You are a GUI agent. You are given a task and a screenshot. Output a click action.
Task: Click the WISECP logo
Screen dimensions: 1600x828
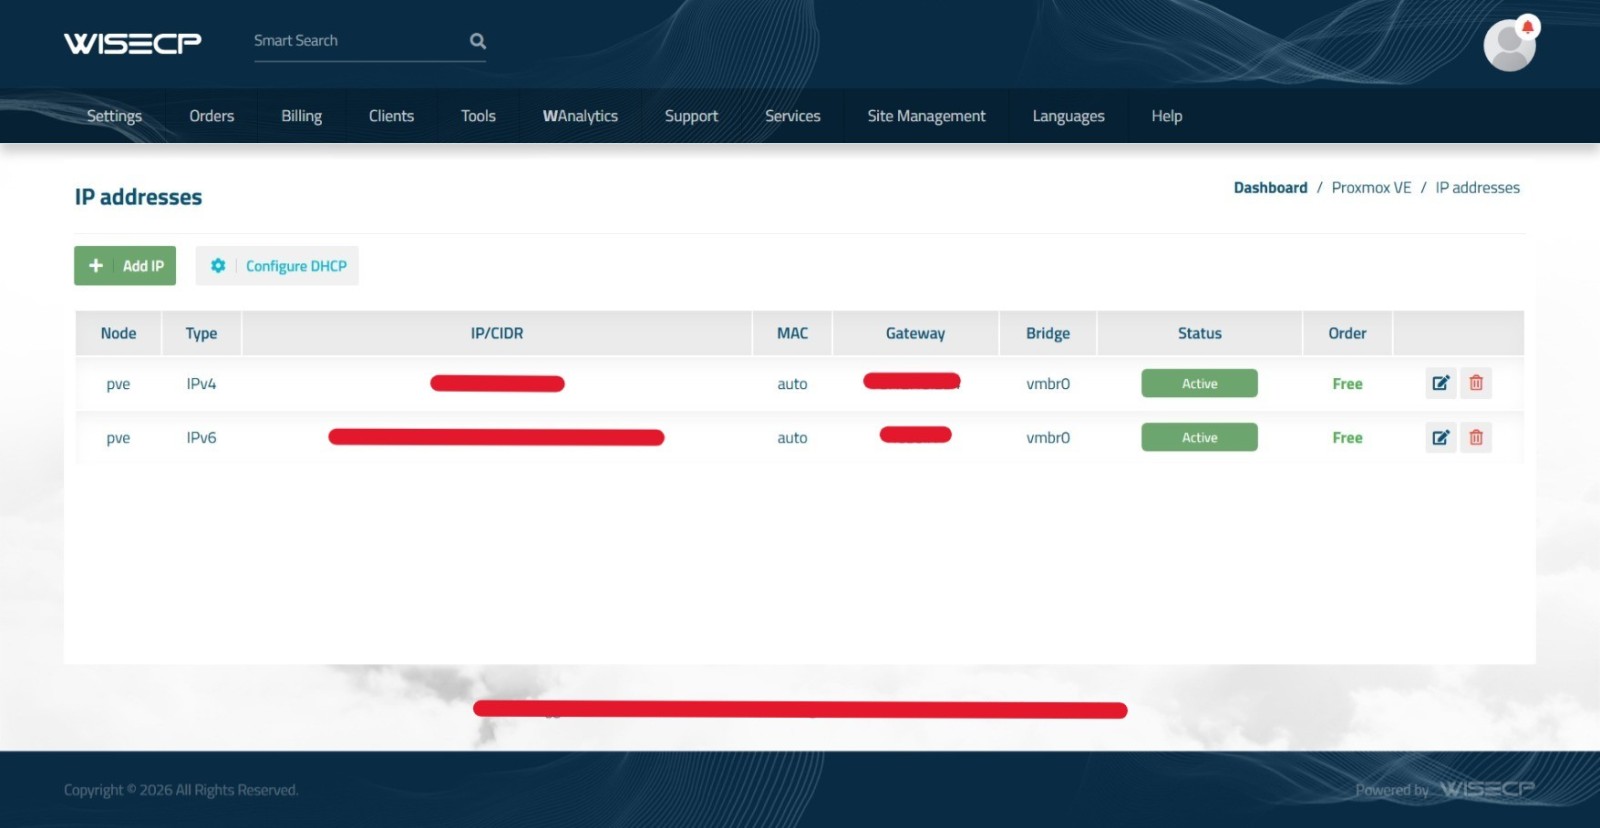pos(133,42)
